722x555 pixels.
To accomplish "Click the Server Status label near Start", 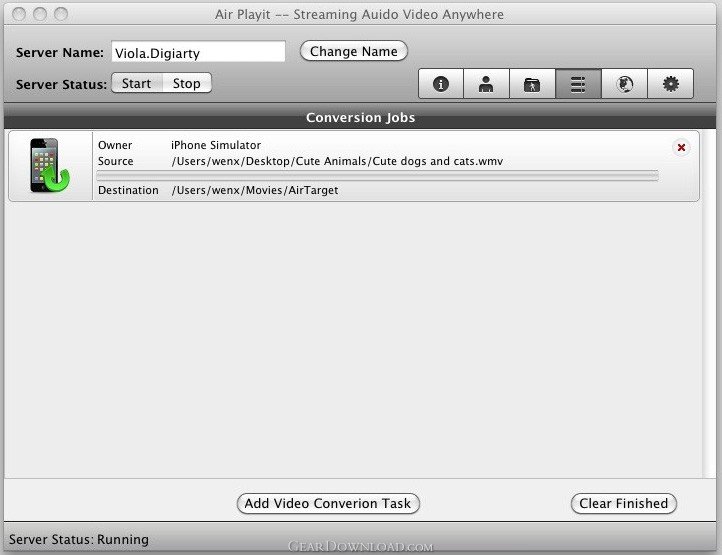I will tap(61, 84).
